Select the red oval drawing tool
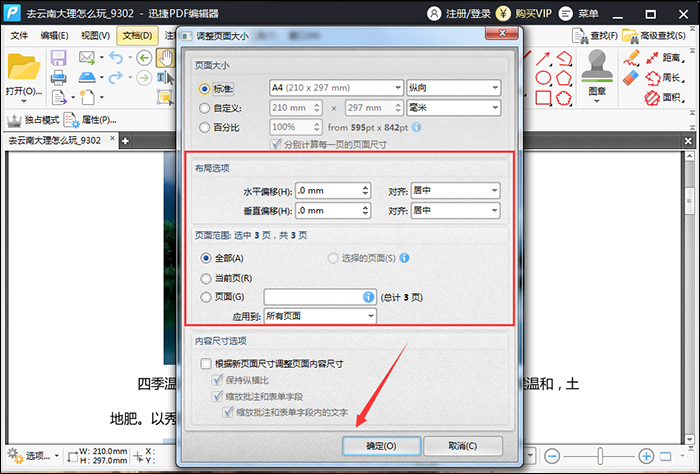This screenshot has width=700, height=474. click(543, 78)
